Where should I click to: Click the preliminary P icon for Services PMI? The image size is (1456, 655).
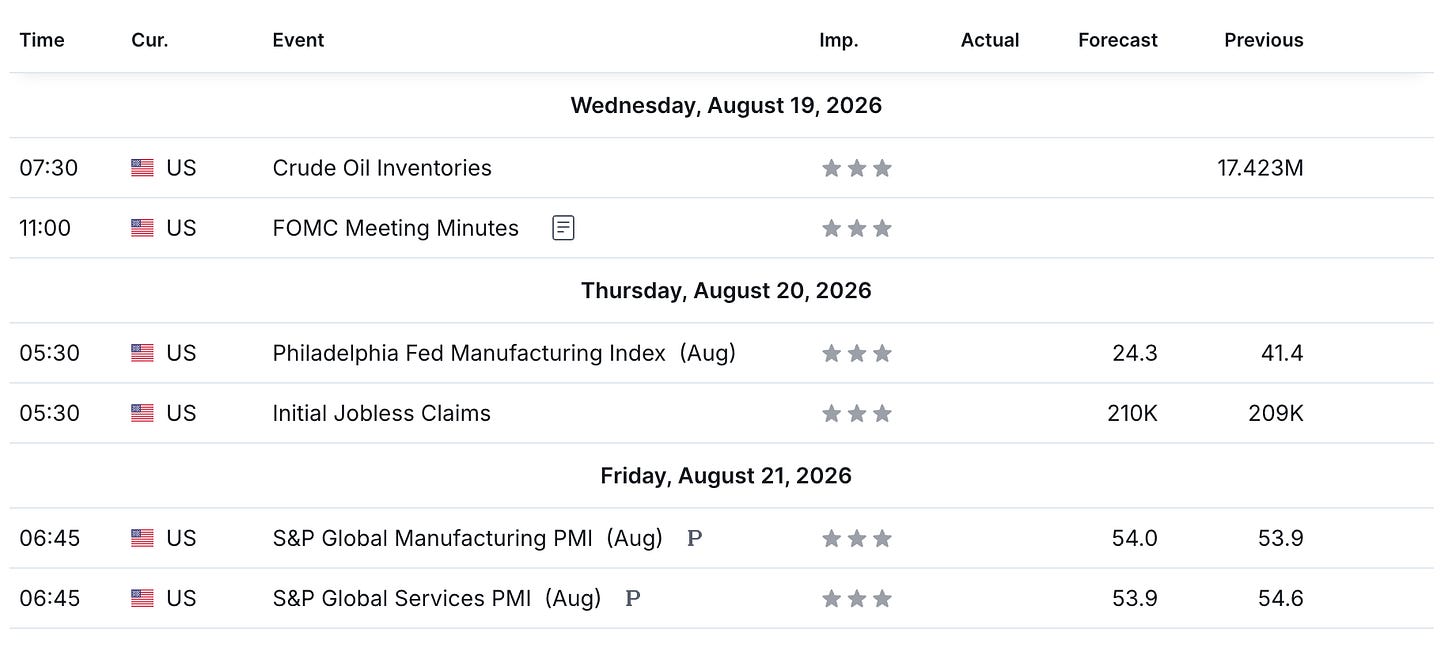tap(632, 598)
